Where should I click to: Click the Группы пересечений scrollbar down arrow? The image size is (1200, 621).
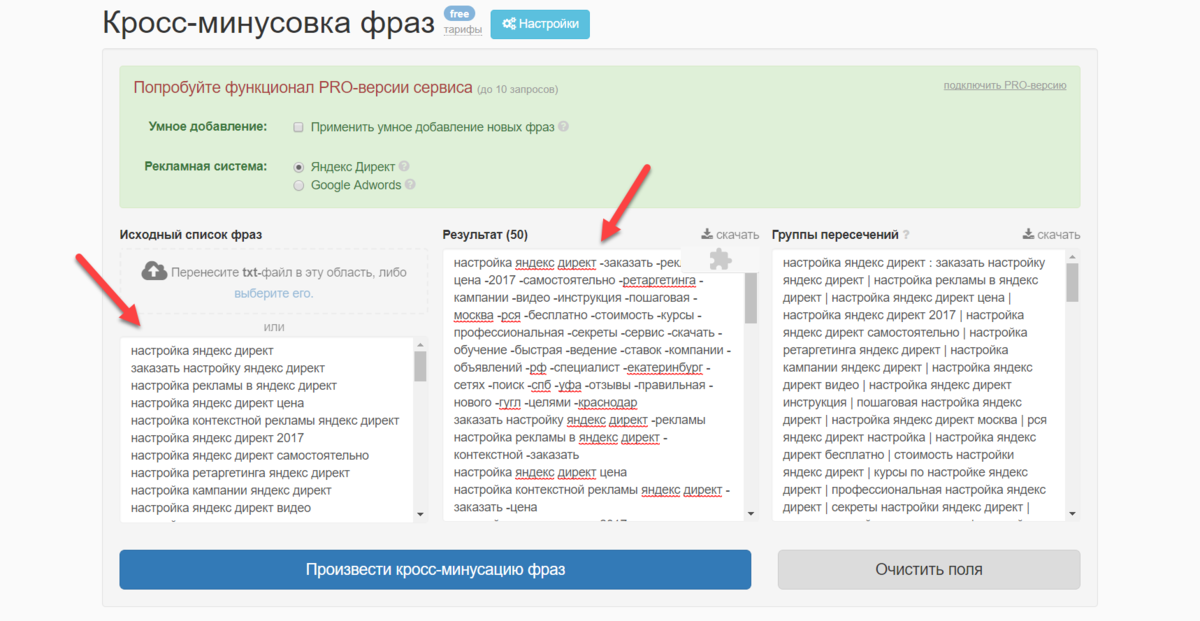click(1072, 514)
